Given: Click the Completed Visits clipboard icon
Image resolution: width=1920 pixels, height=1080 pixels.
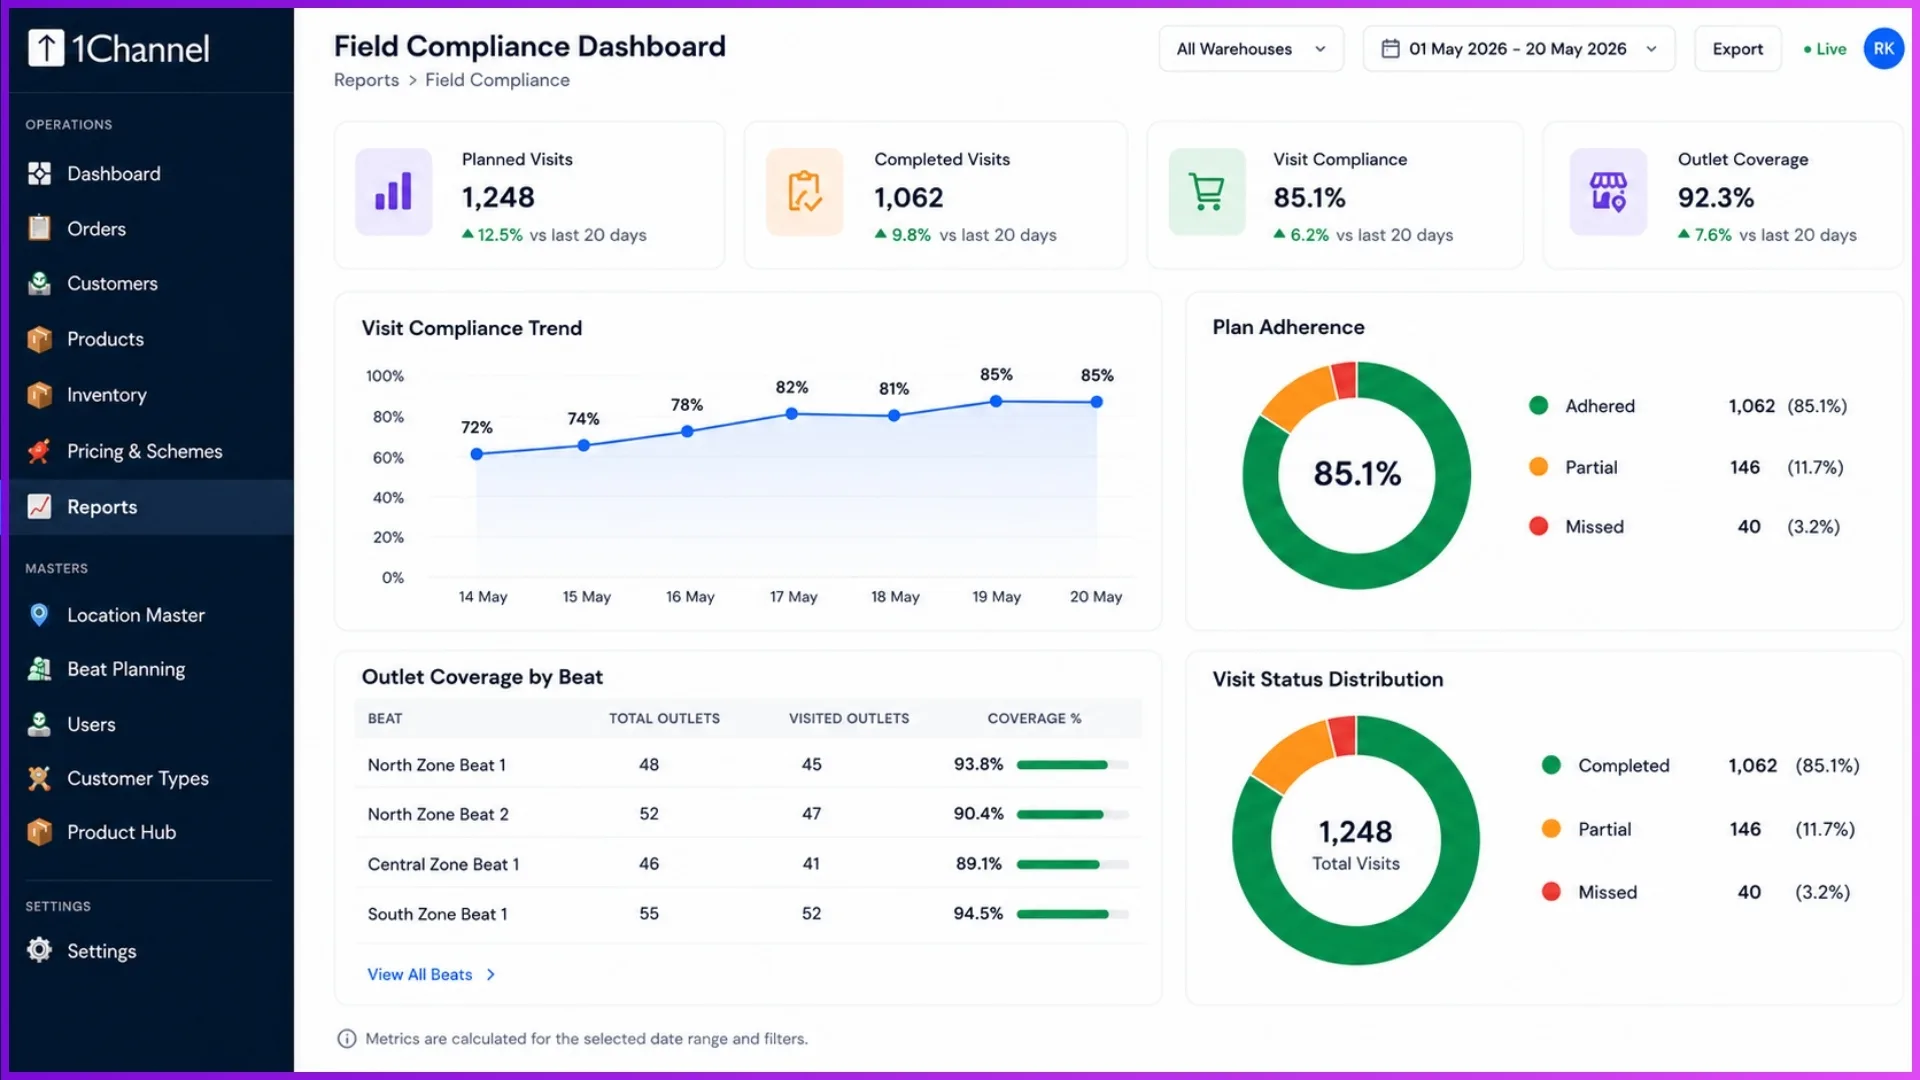Looking at the screenshot, I should [804, 192].
